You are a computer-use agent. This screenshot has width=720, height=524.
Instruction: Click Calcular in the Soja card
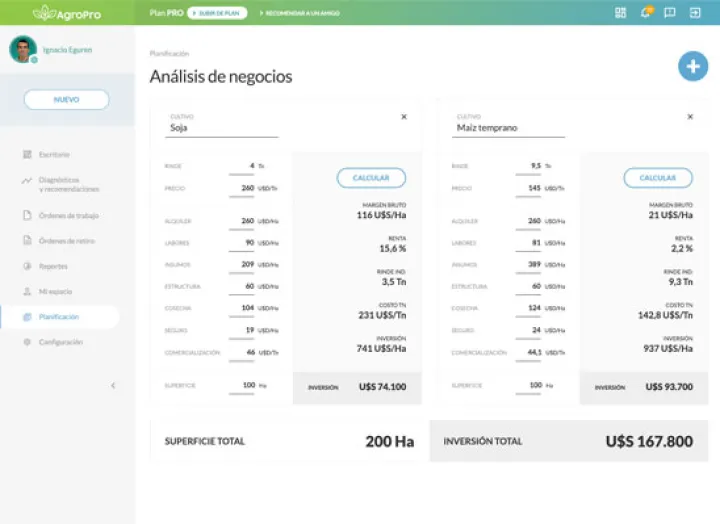(371, 178)
